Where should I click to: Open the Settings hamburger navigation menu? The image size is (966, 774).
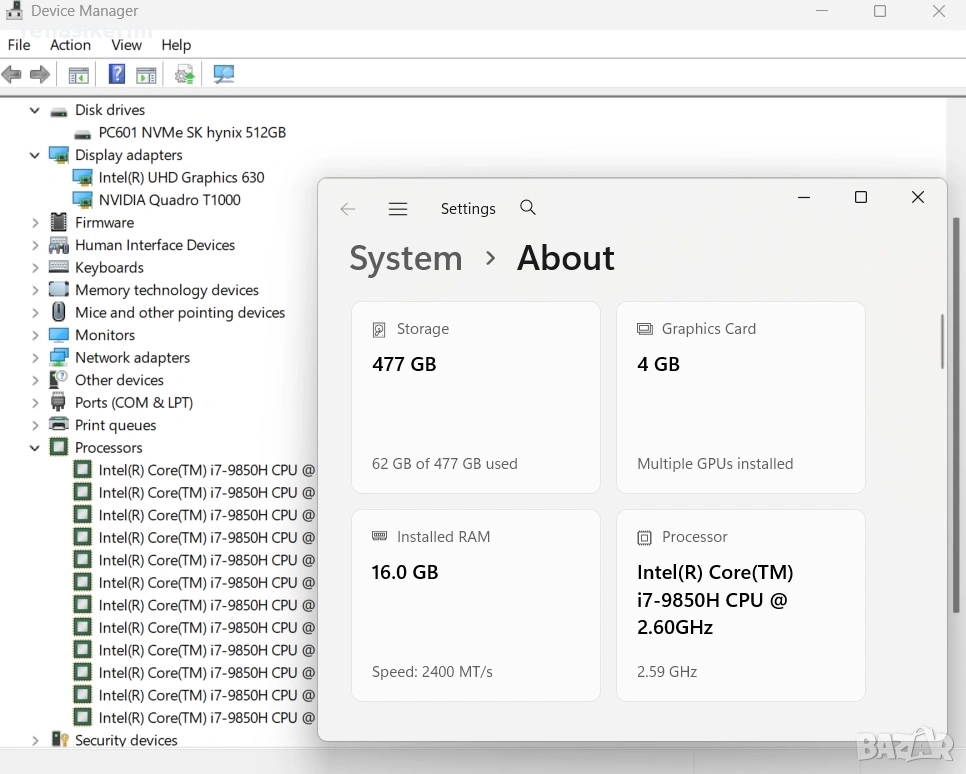click(398, 209)
